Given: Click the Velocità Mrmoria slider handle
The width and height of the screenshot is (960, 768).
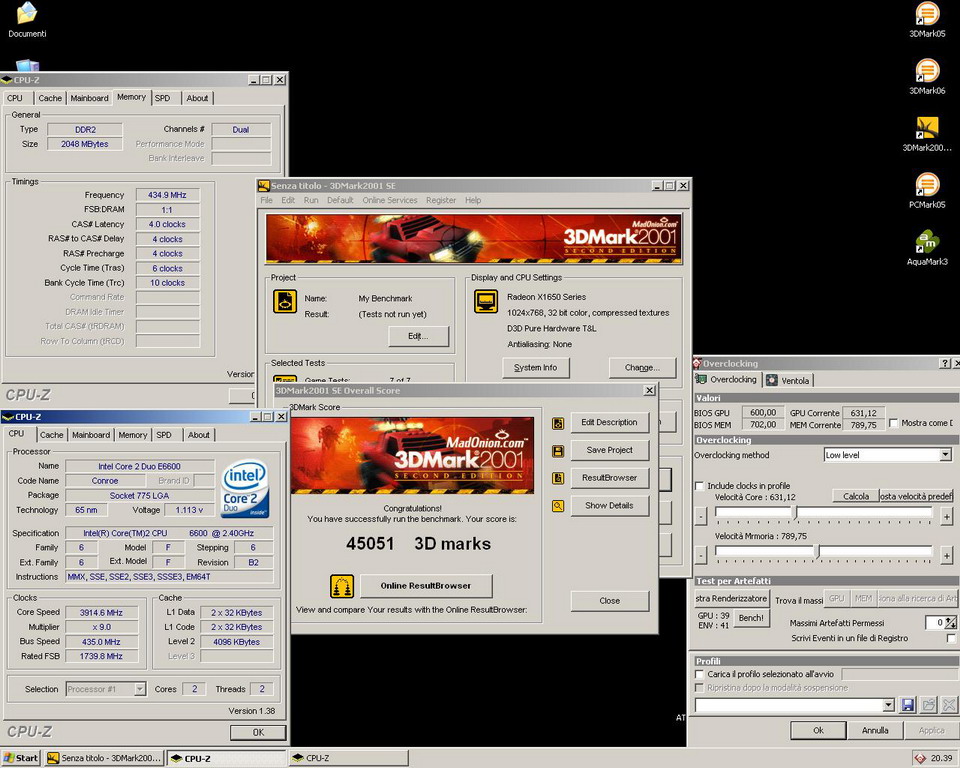Looking at the screenshot, I should point(817,552).
